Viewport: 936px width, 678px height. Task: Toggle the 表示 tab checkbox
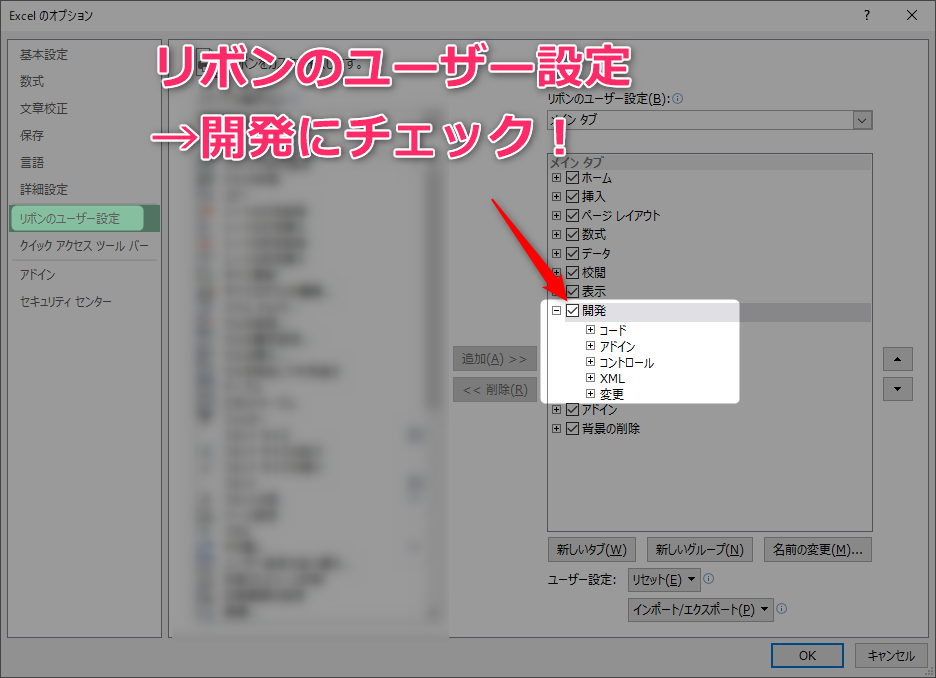point(572,292)
